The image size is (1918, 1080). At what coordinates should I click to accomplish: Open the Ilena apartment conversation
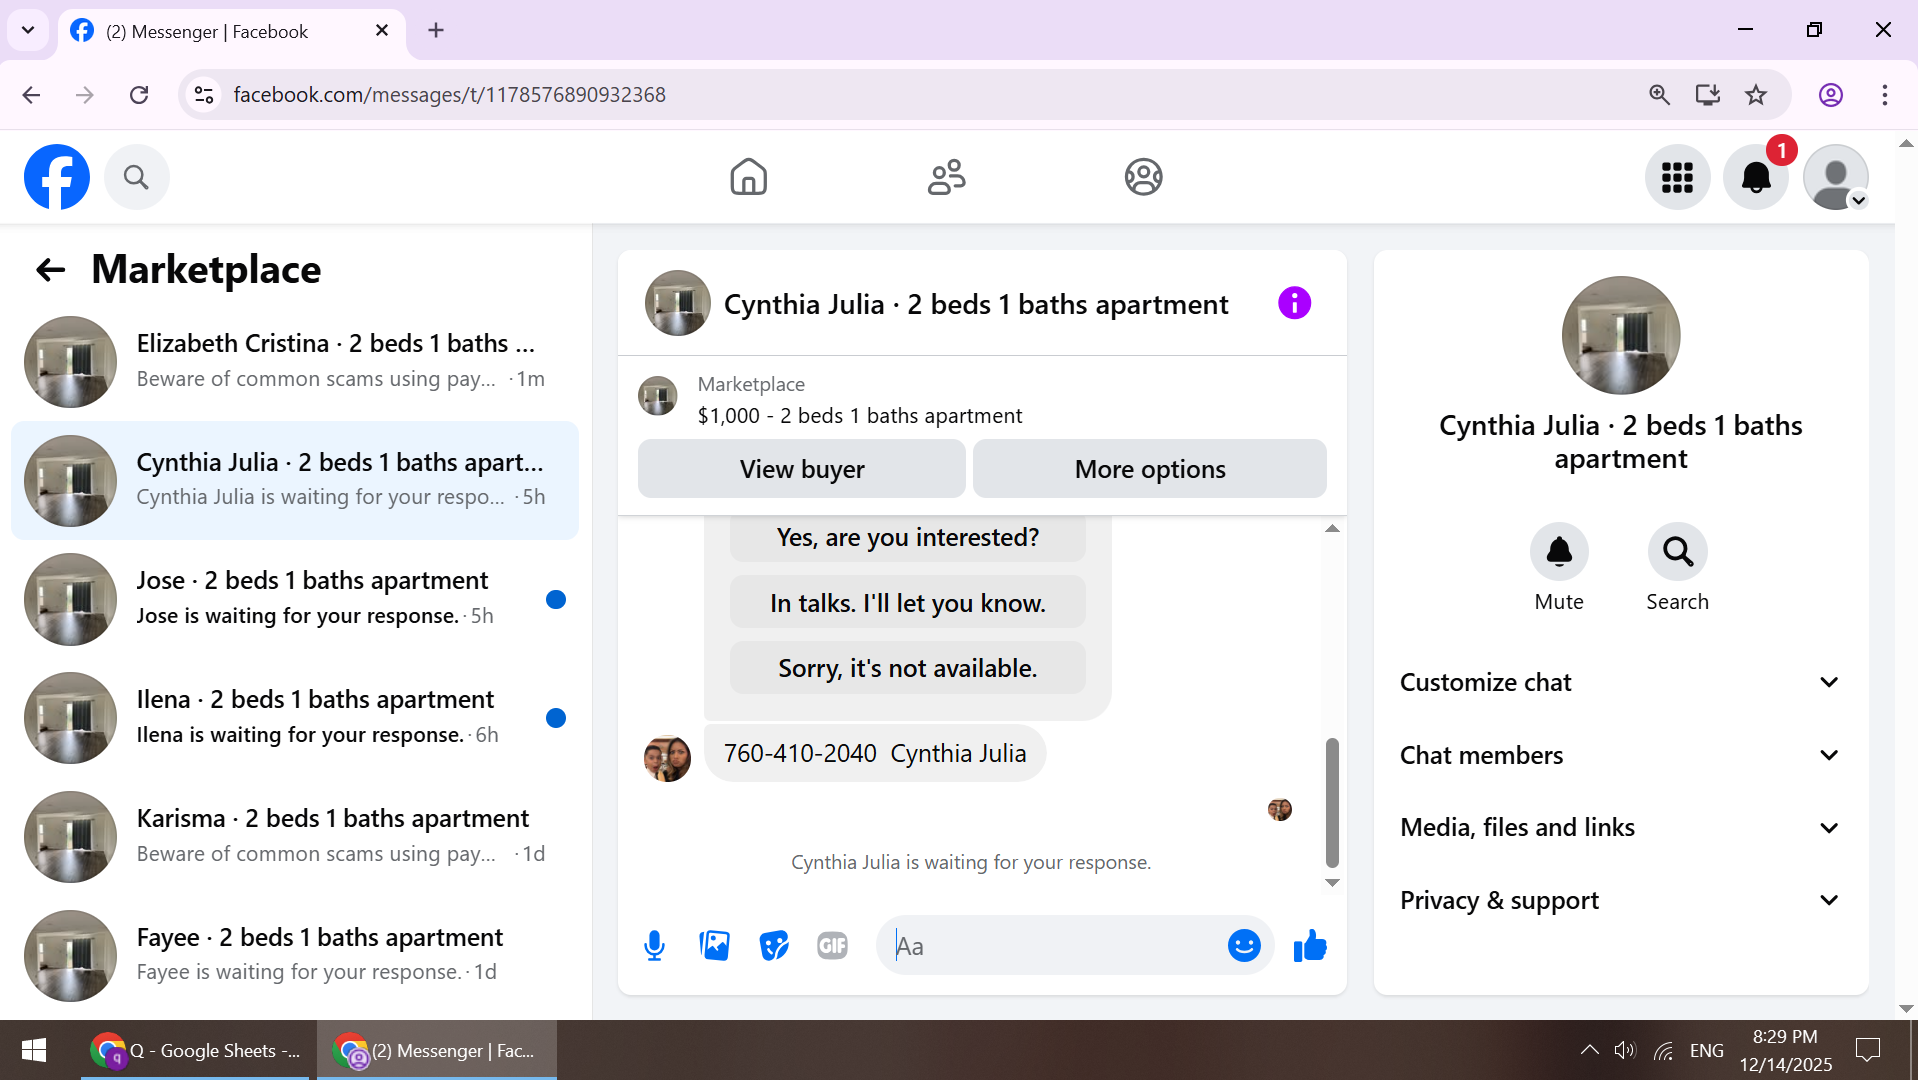[x=295, y=717]
